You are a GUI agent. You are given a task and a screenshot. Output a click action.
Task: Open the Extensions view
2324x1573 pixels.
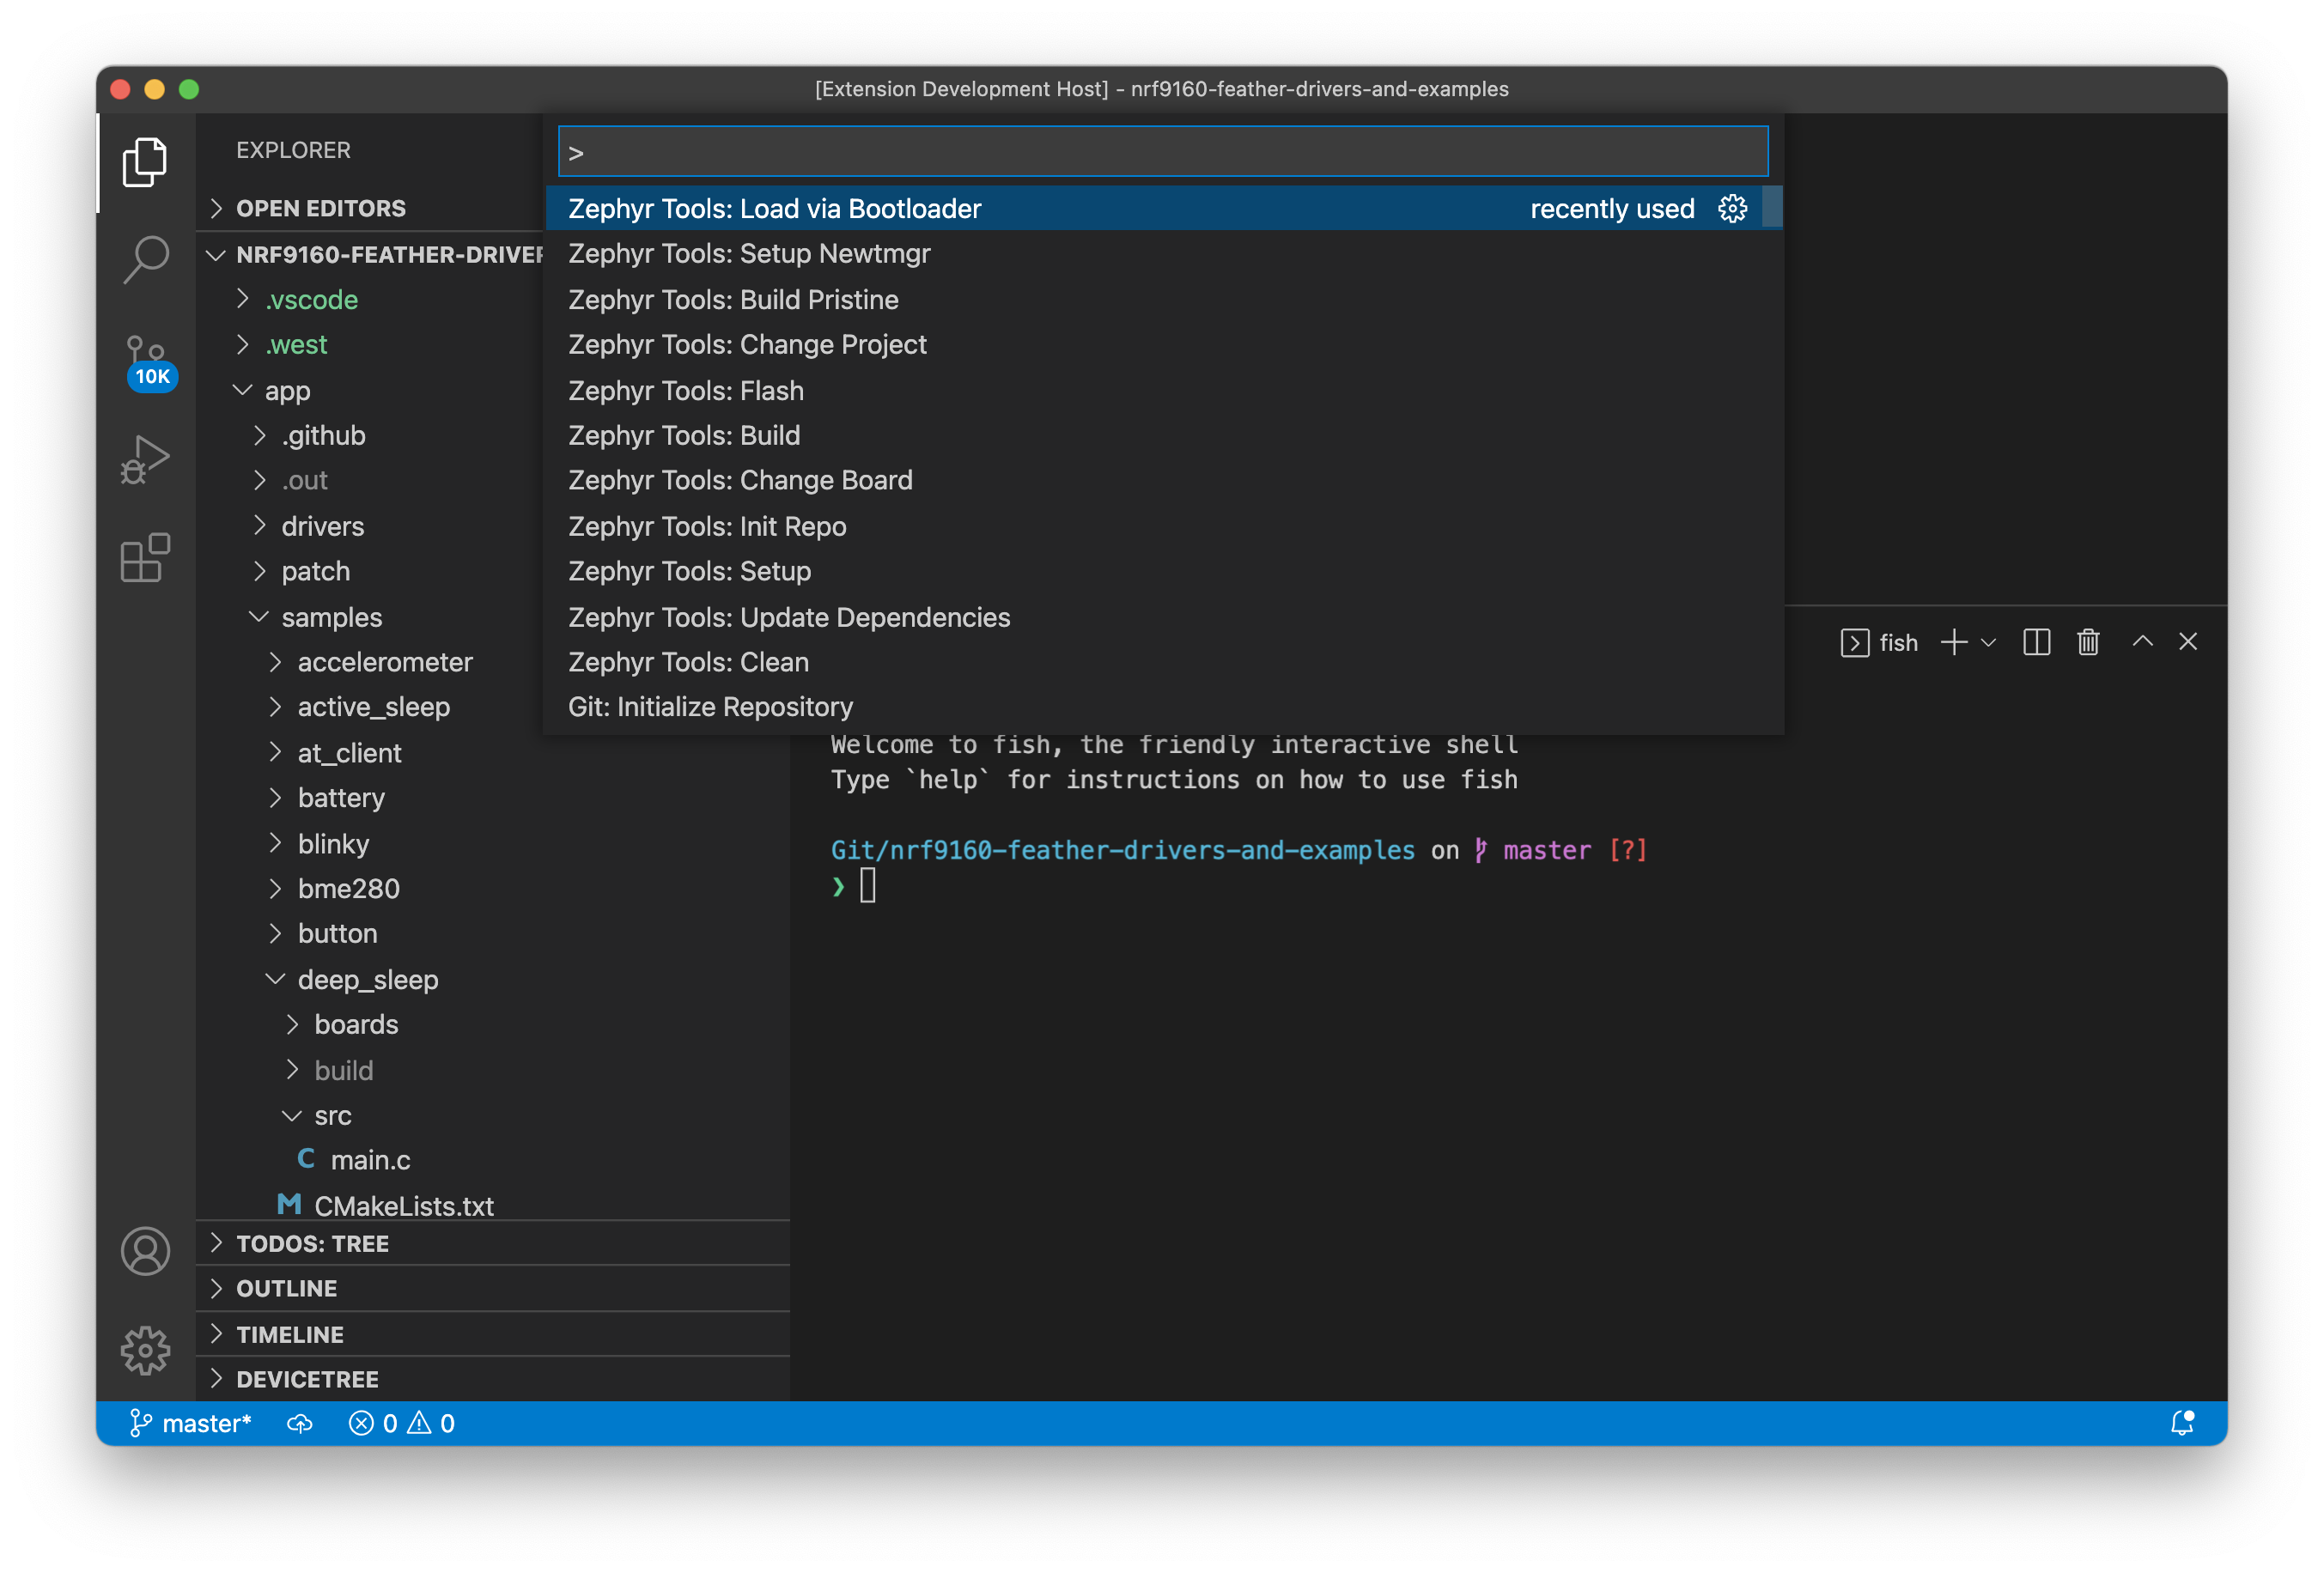click(x=146, y=557)
